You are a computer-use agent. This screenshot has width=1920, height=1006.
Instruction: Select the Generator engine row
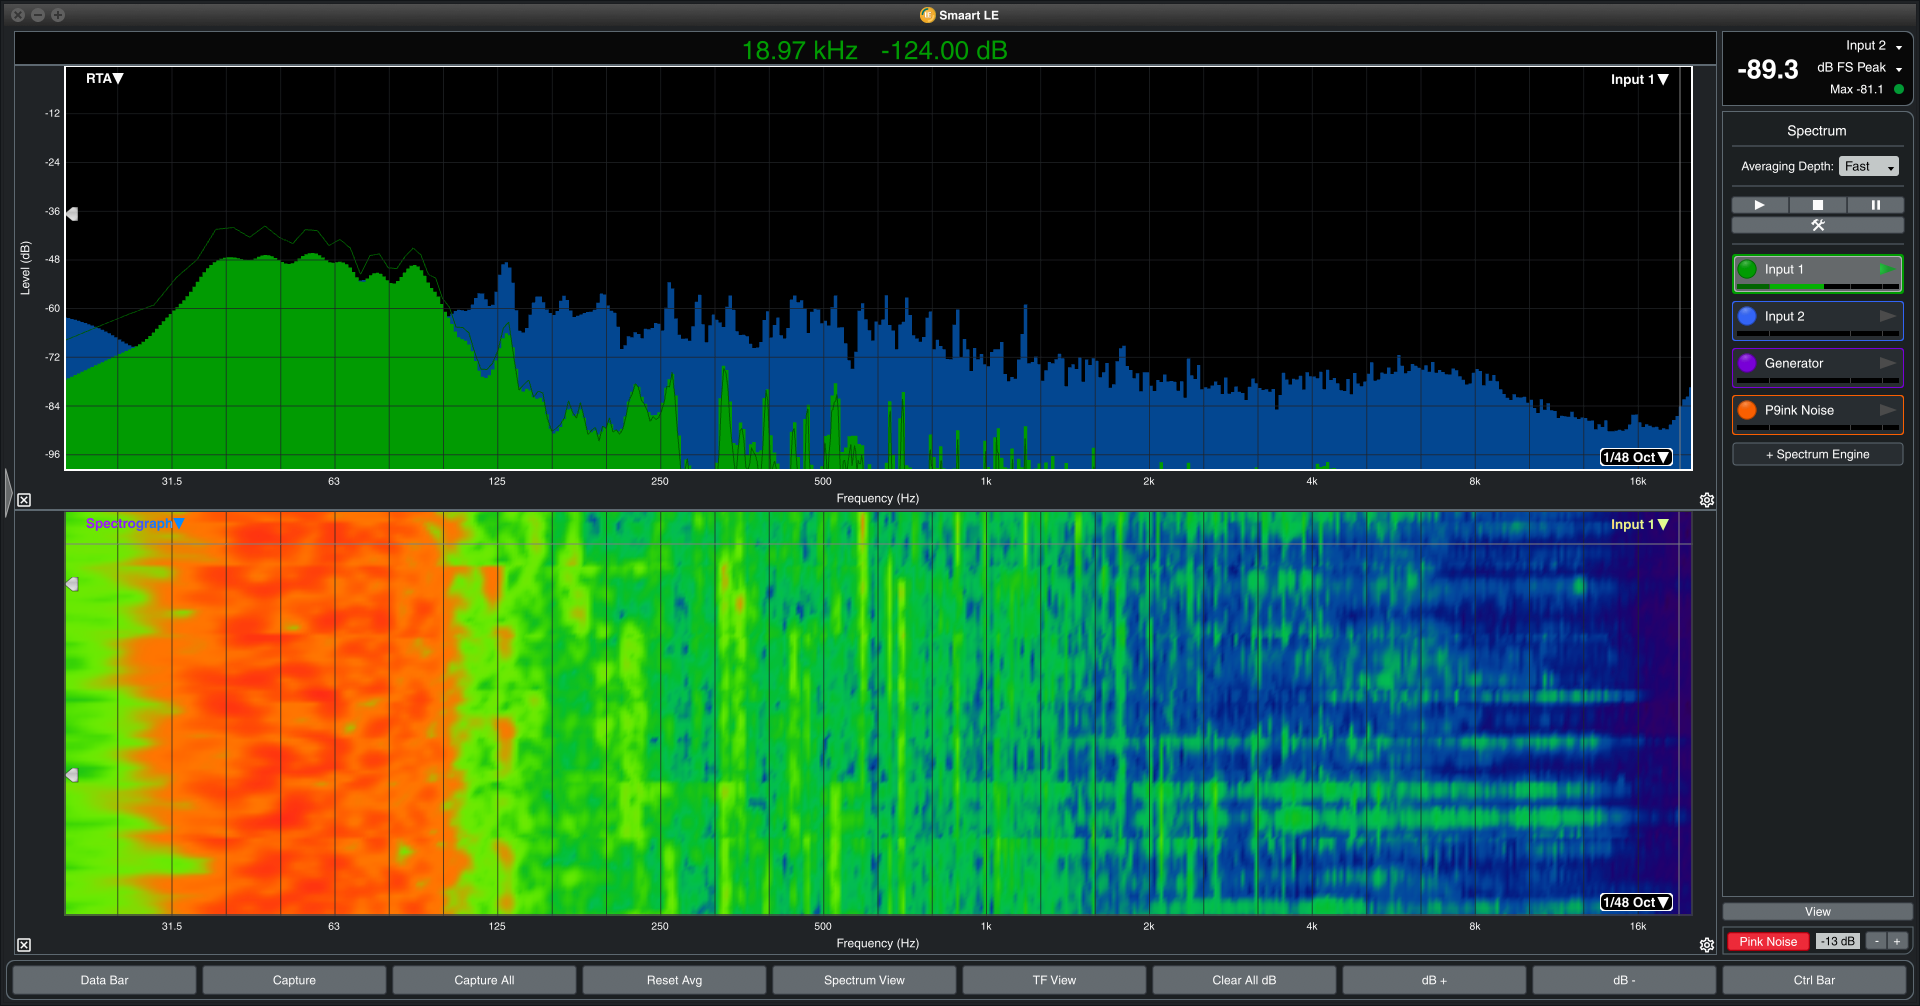point(1817,367)
